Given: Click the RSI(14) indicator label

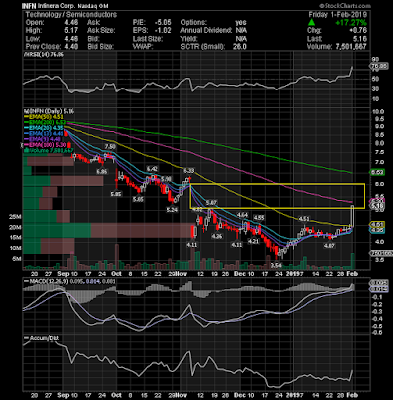Looking at the screenshot, I should point(44,55).
